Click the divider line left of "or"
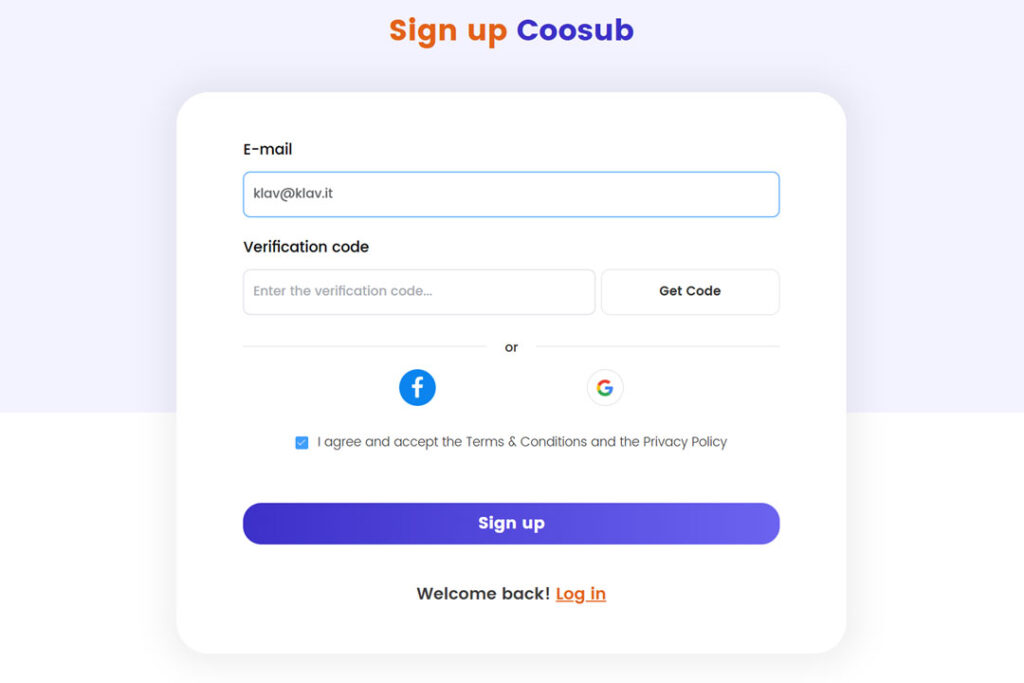 (x=364, y=347)
